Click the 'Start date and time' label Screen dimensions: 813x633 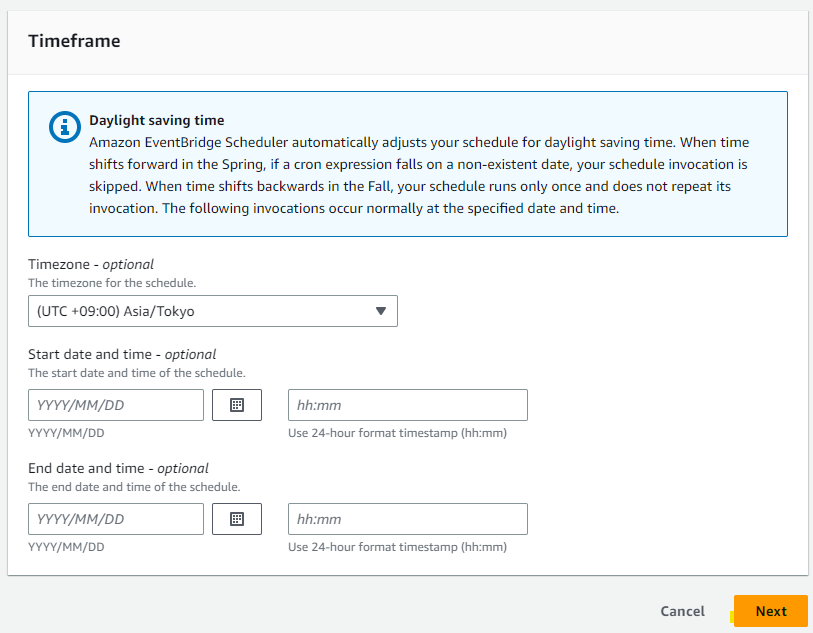click(x=122, y=354)
